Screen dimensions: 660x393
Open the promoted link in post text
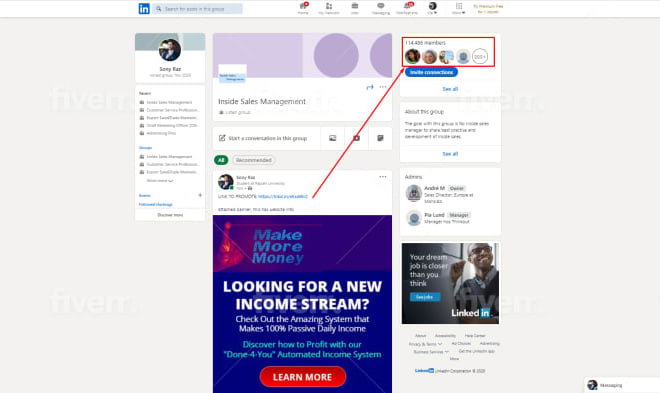coord(283,196)
